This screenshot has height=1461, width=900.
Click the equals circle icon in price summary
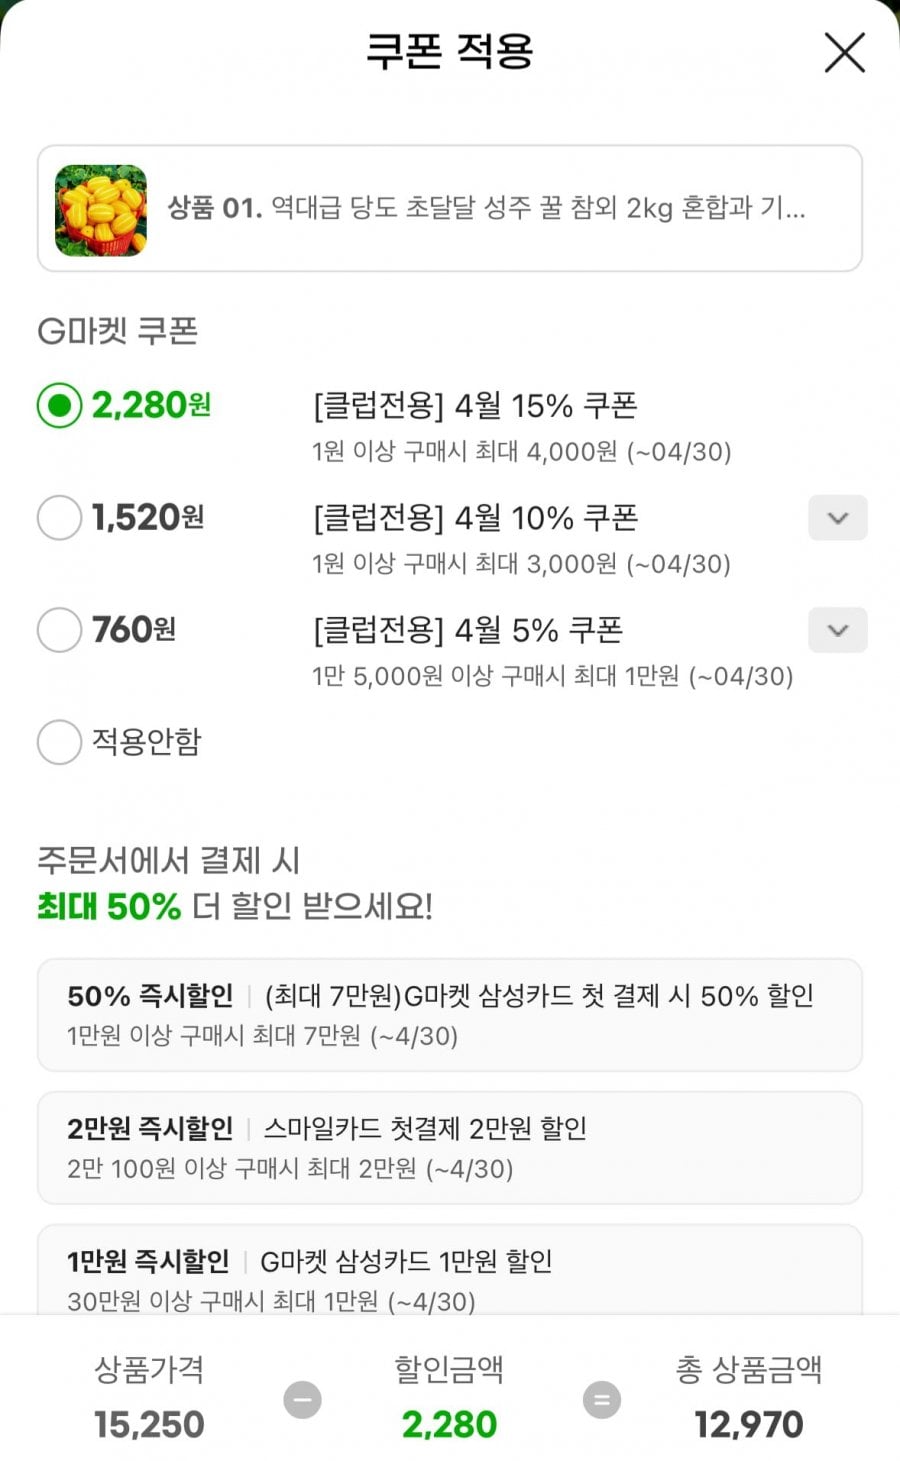[x=602, y=1399]
